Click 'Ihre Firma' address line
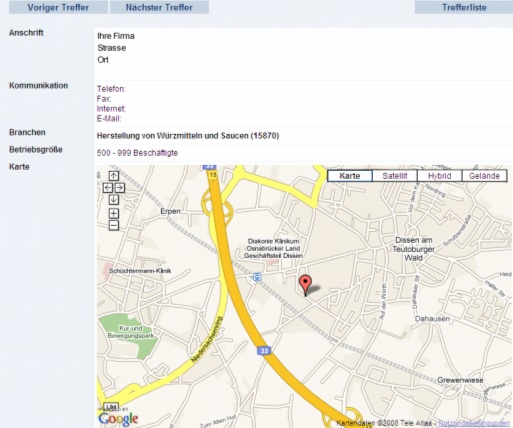The image size is (513, 428). [116, 36]
